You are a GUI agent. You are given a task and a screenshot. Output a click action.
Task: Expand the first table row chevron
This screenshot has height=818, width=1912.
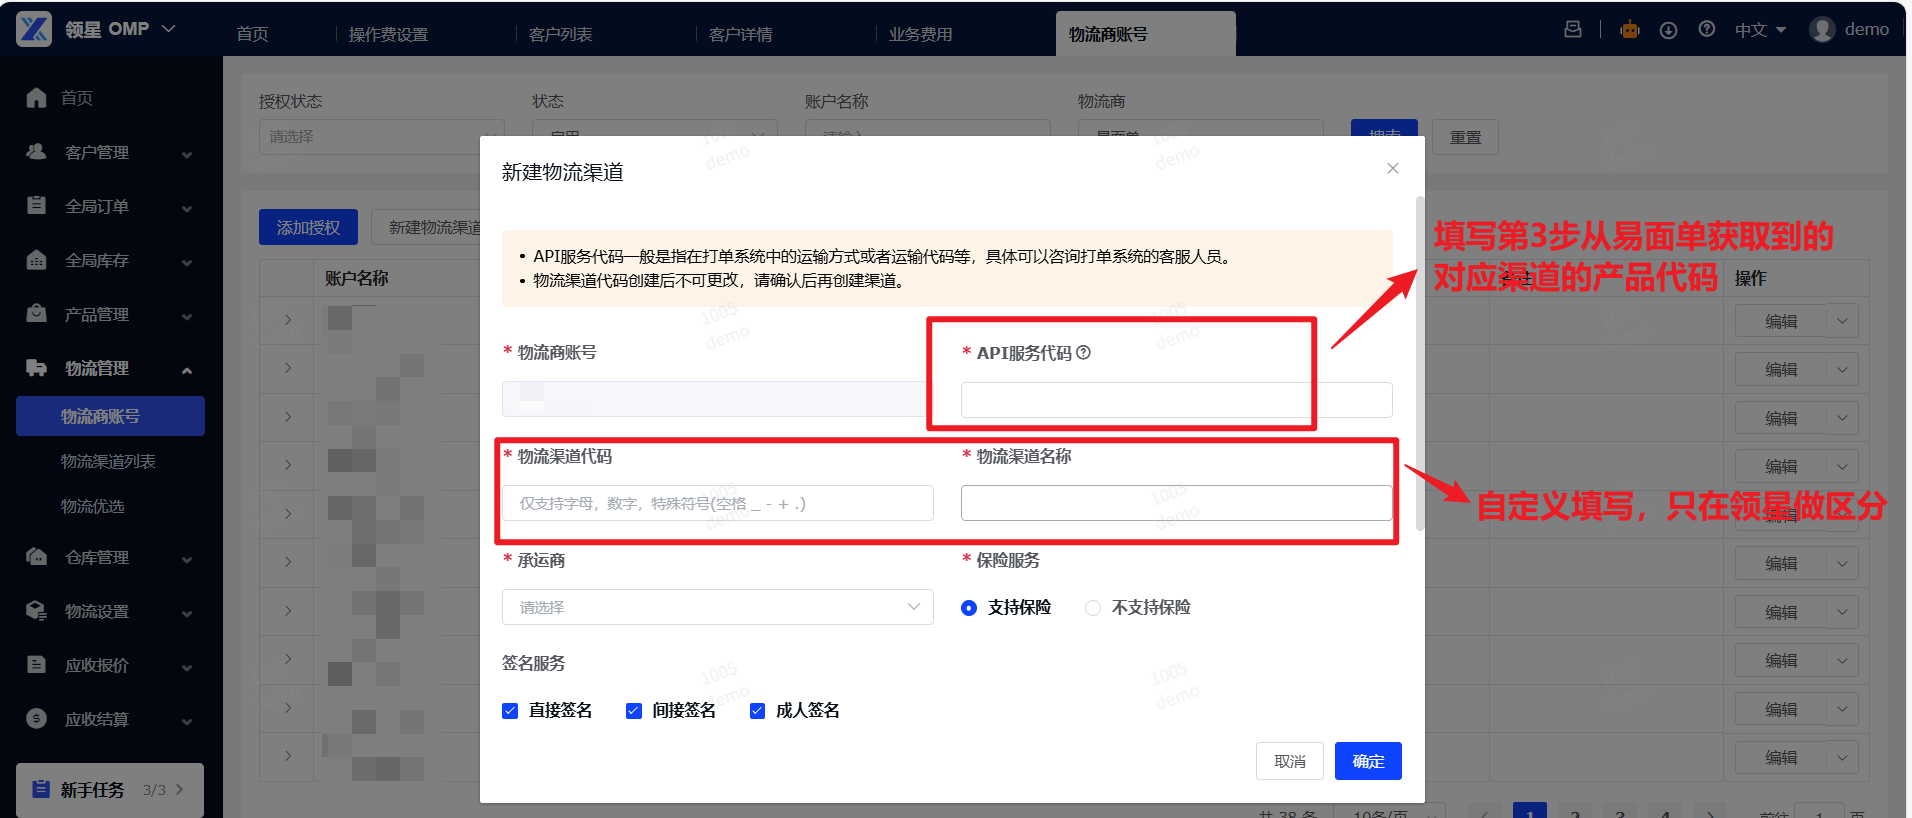coord(288,320)
